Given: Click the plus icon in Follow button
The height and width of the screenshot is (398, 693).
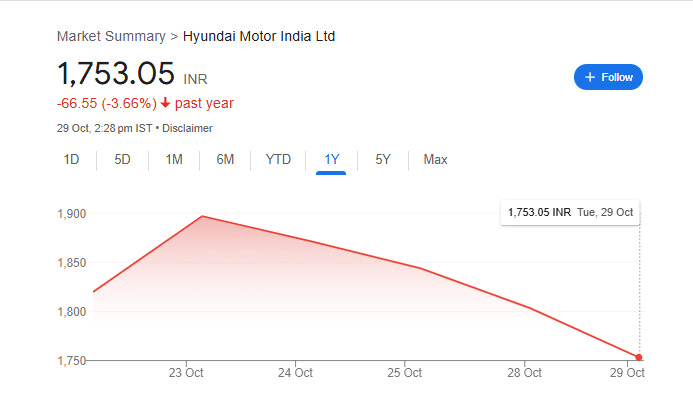Looking at the screenshot, I should 590,77.
